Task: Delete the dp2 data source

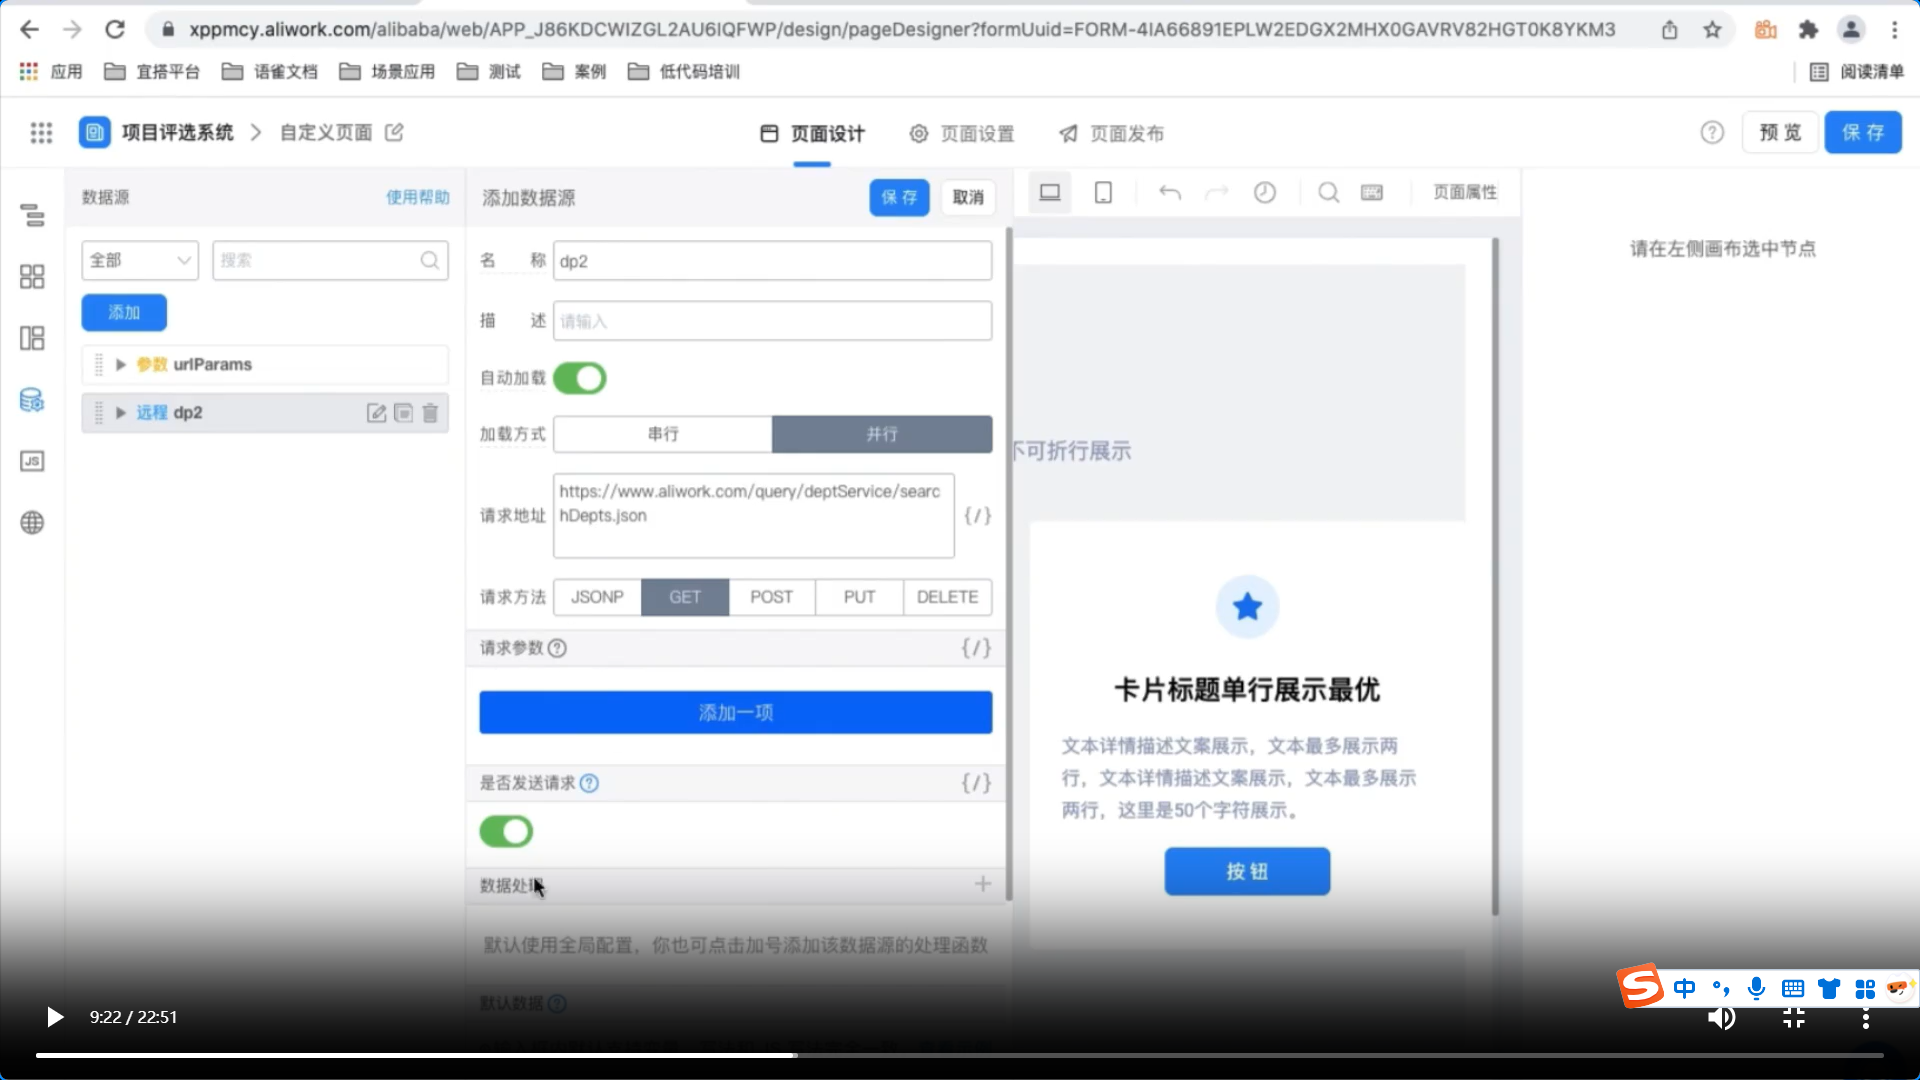Action: coord(430,413)
